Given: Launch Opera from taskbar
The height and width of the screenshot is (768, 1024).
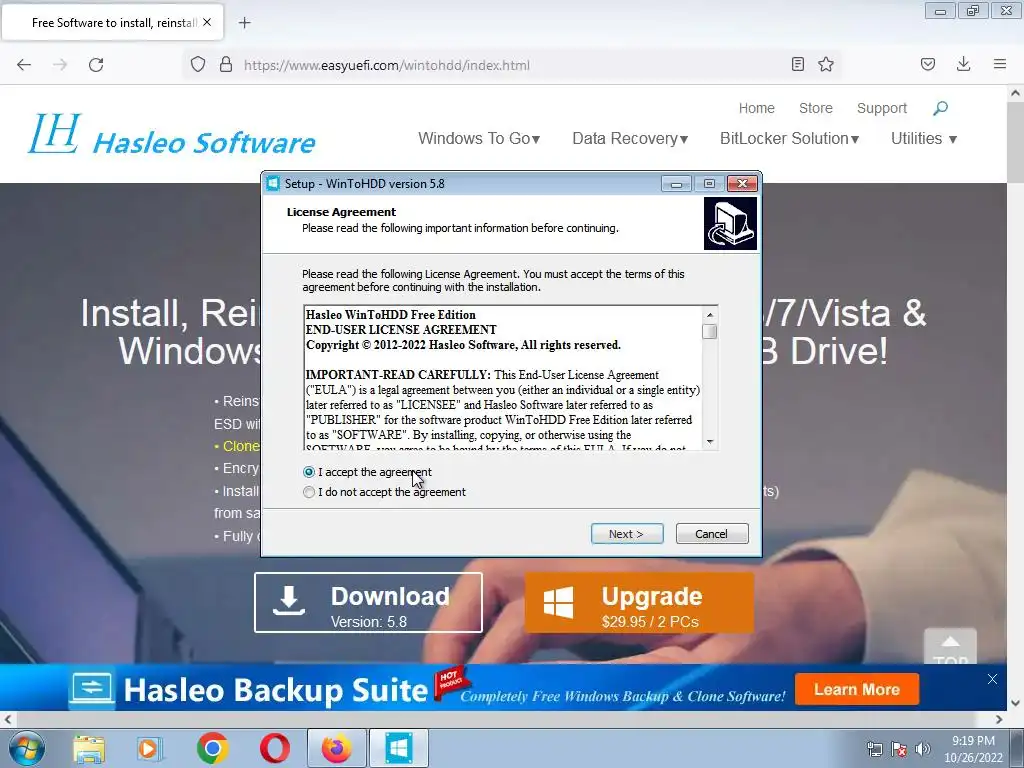Looking at the screenshot, I should [x=275, y=748].
